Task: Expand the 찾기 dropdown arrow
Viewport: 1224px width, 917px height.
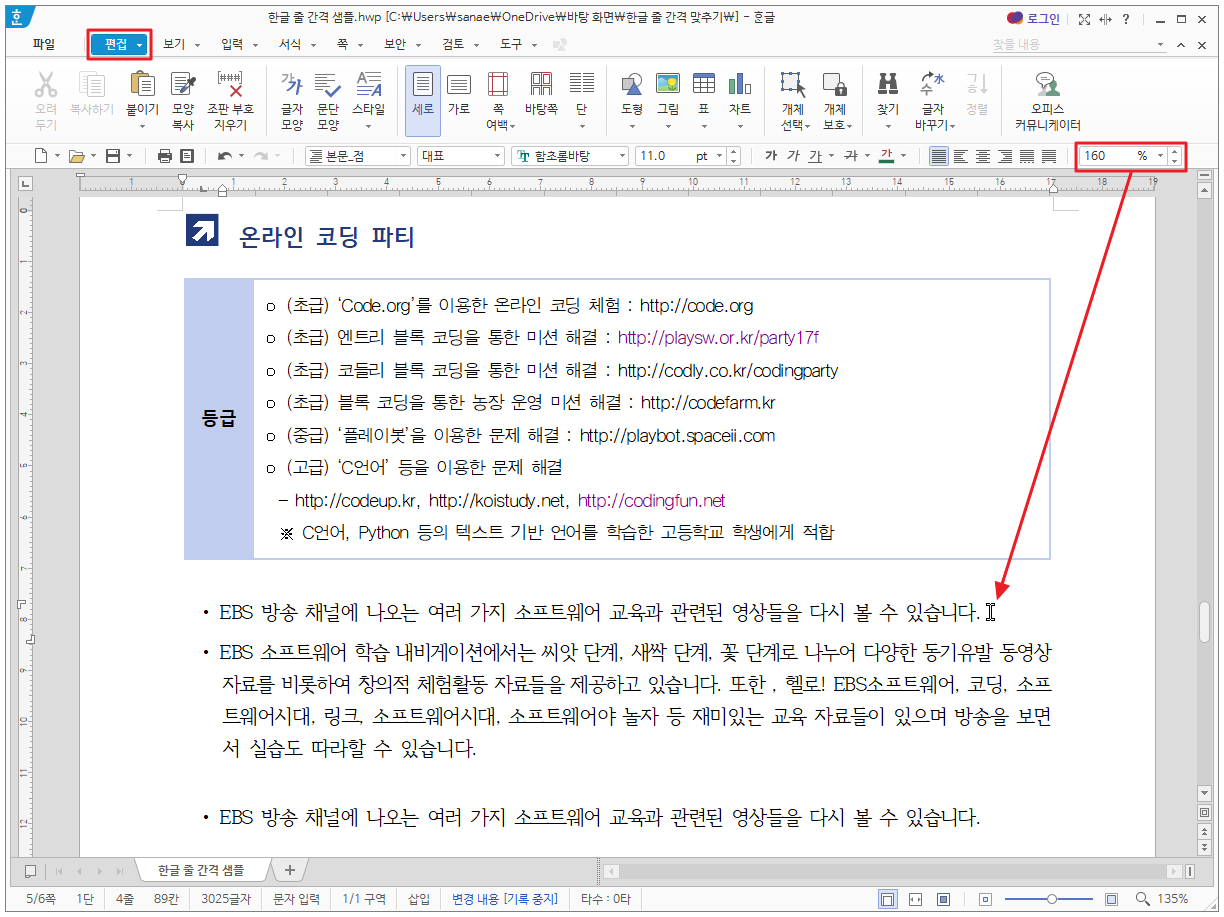Action: [888, 126]
